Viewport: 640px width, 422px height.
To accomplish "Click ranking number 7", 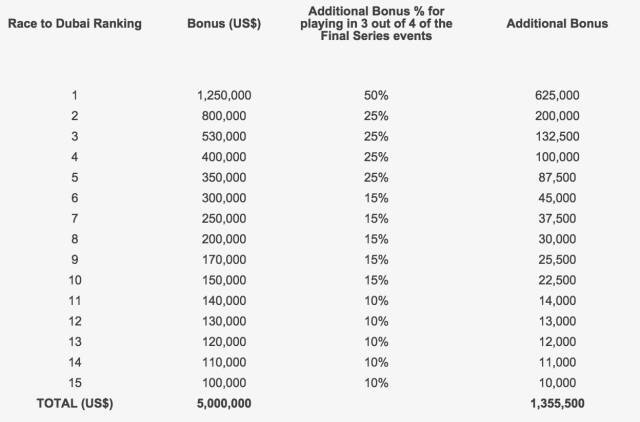I will [x=75, y=218].
